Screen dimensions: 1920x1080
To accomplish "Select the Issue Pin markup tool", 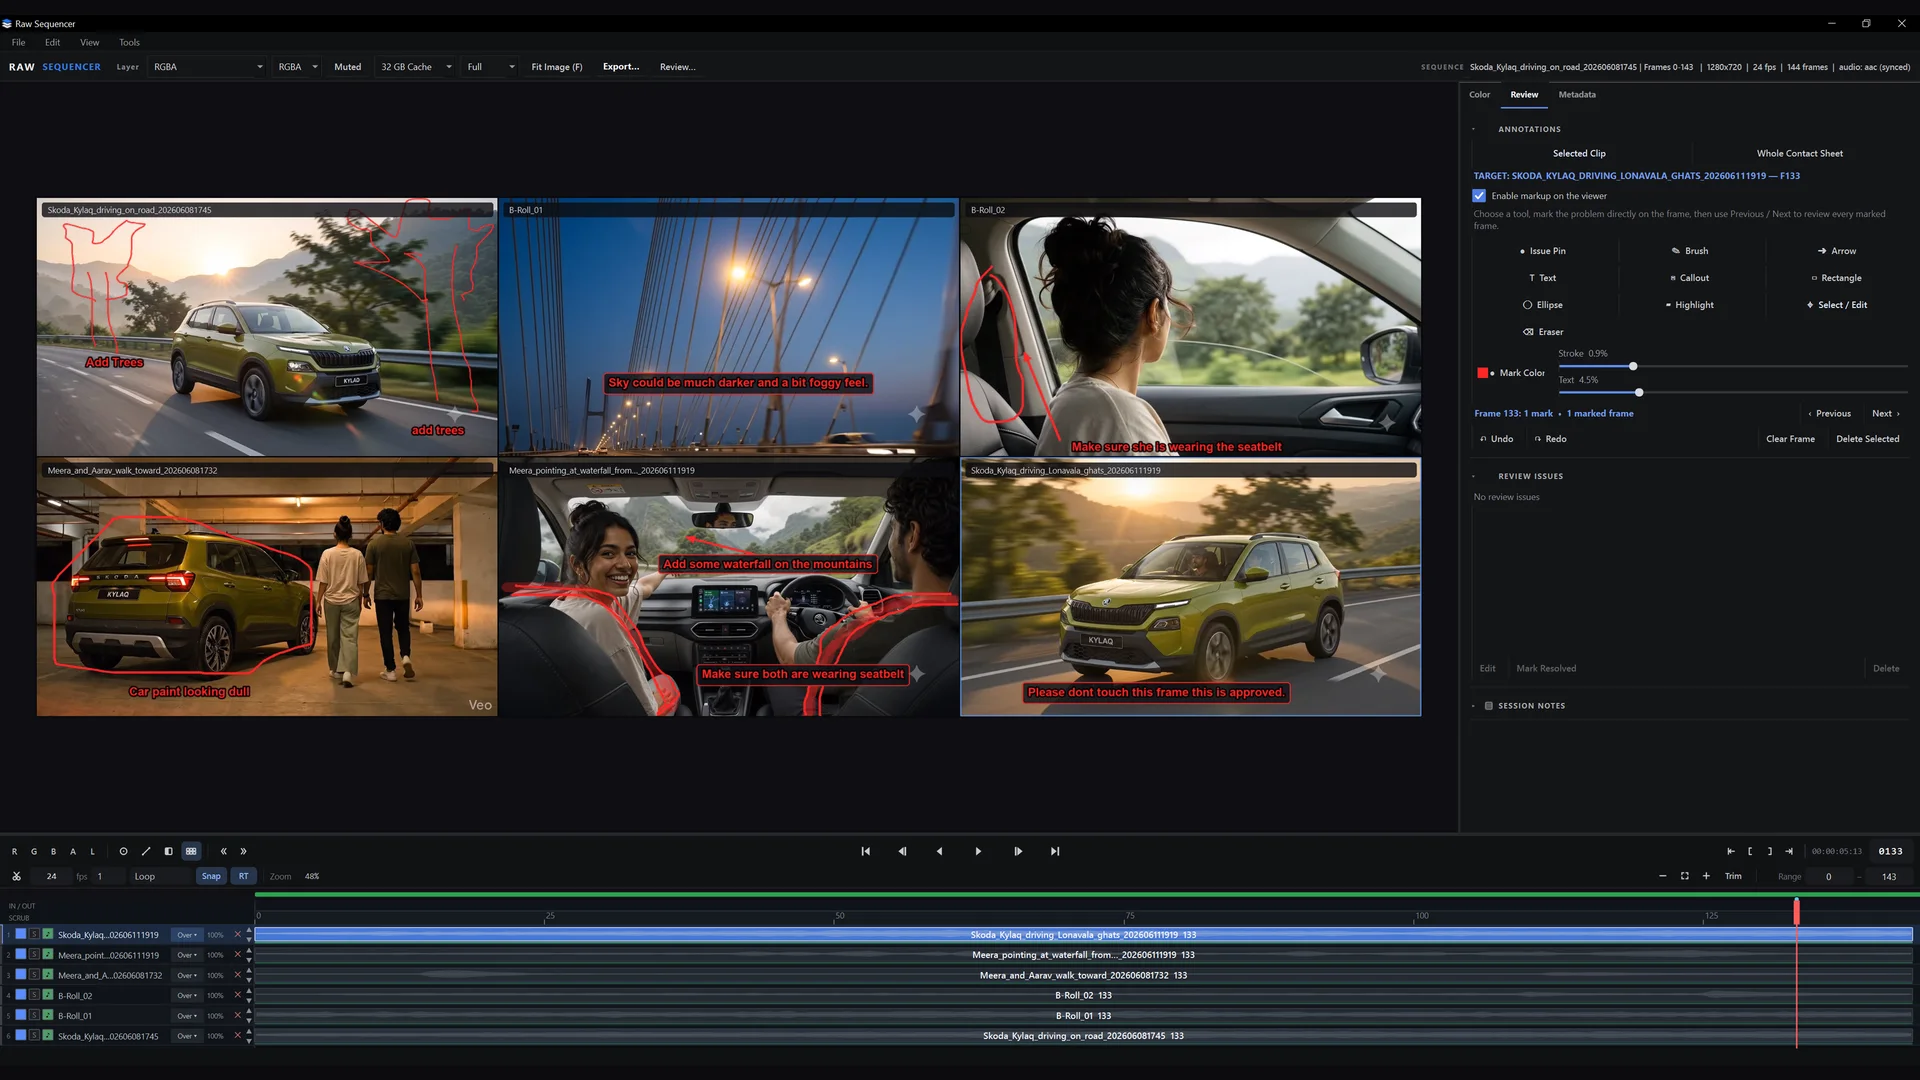I will [1543, 251].
